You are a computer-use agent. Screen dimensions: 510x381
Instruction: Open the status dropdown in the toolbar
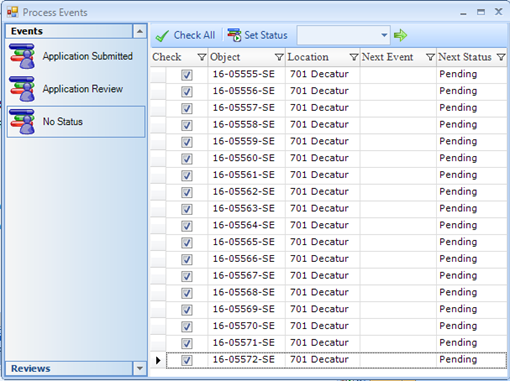pyautogui.click(x=384, y=35)
